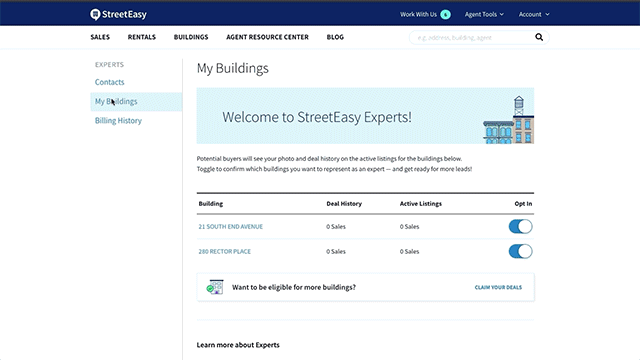
Task: Go to Agent Resource Center
Action: [267, 37]
